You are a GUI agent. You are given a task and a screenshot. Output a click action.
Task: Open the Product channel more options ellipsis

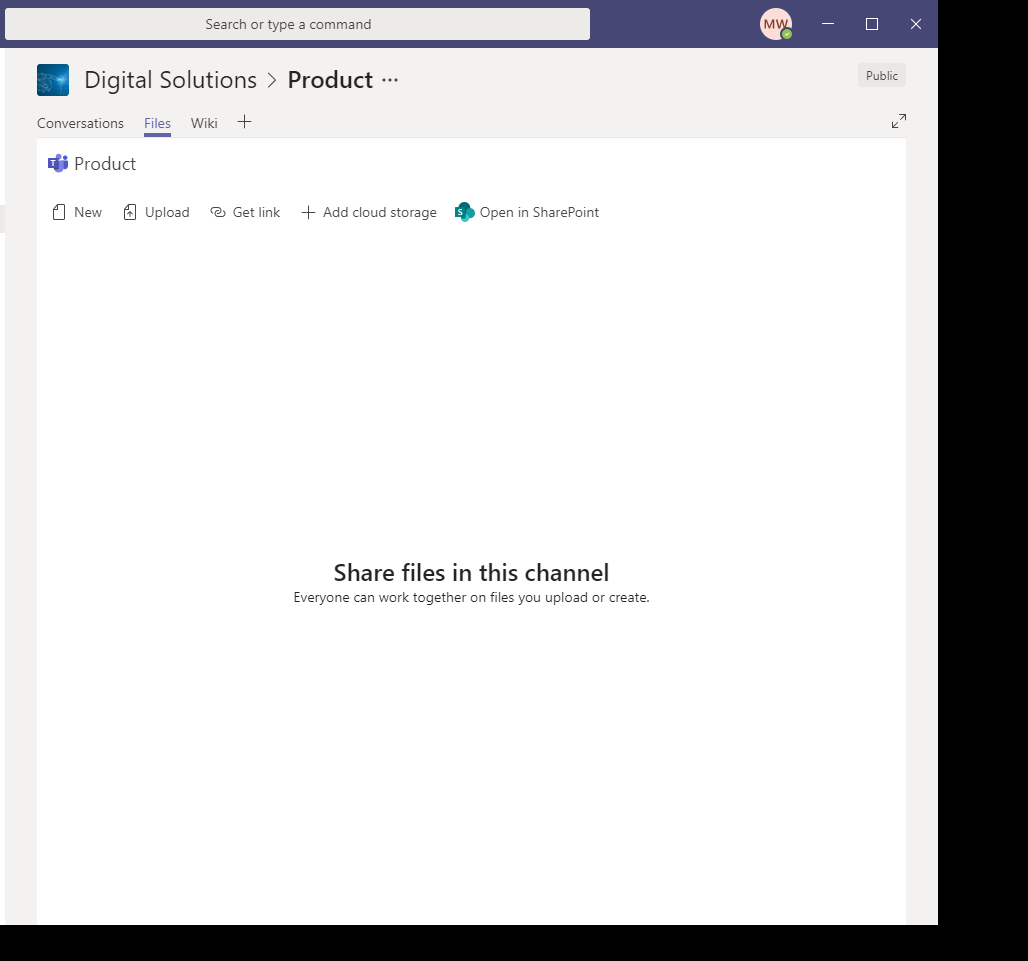coord(390,80)
